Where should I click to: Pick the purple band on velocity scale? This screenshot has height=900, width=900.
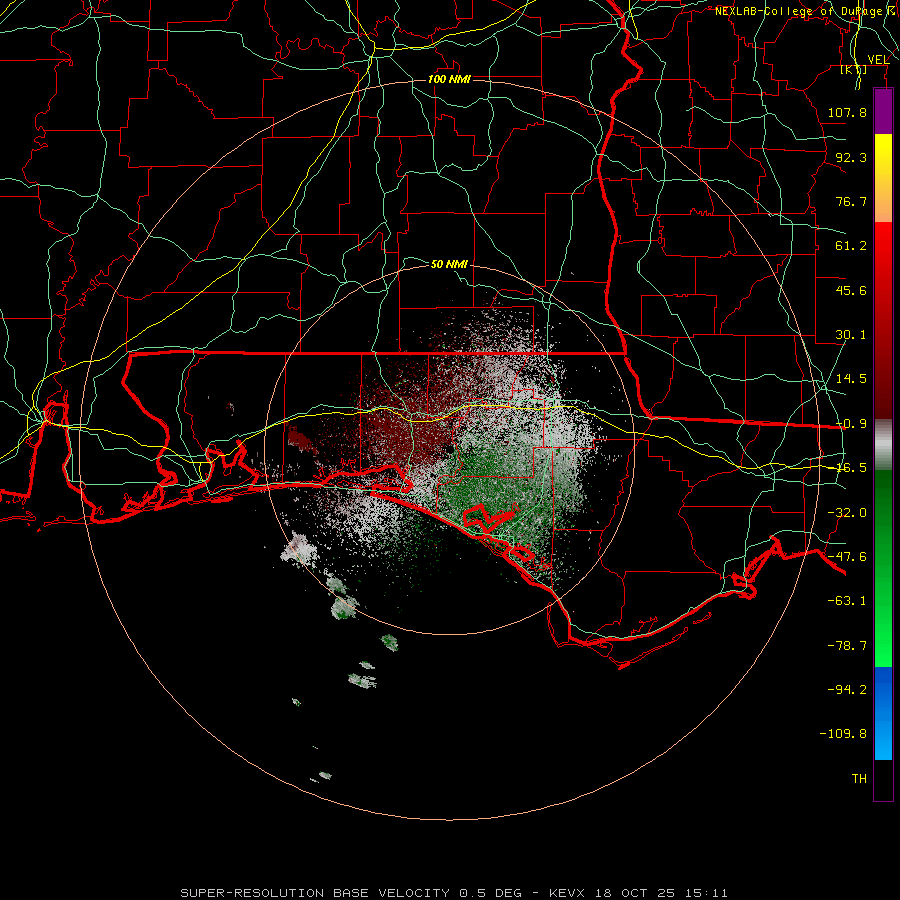click(883, 111)
